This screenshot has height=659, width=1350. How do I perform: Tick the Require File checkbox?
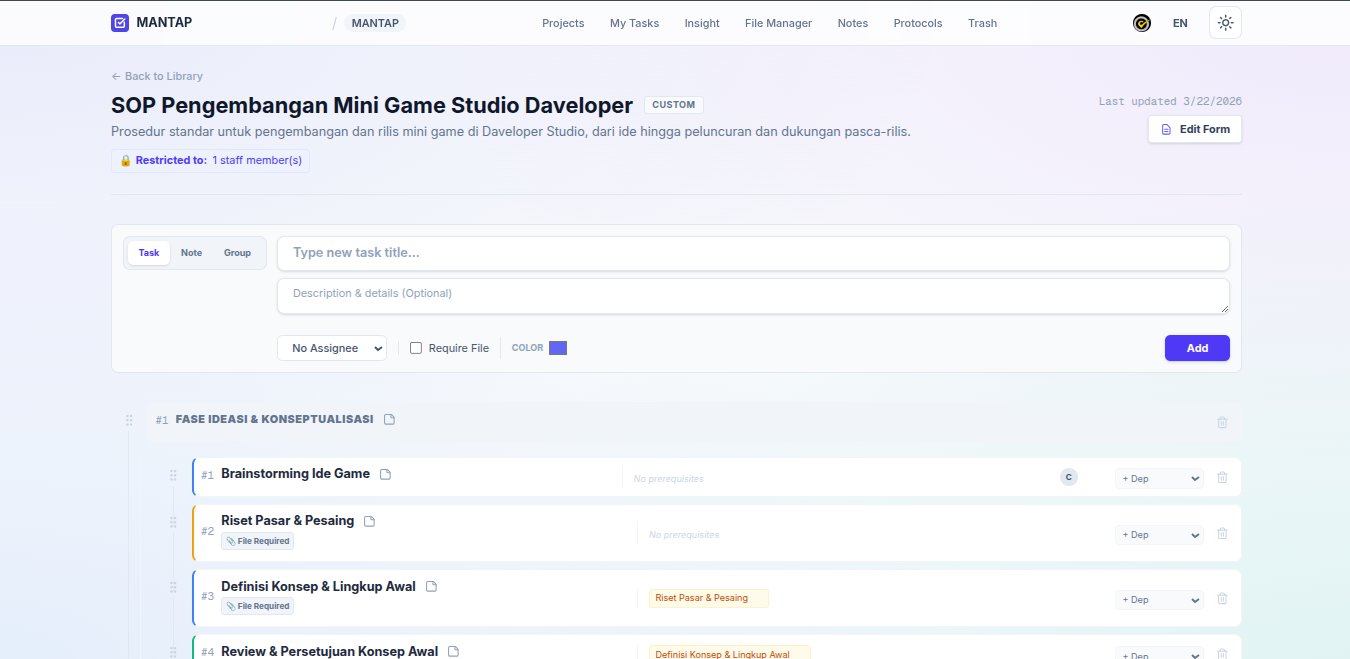(416, 348)
